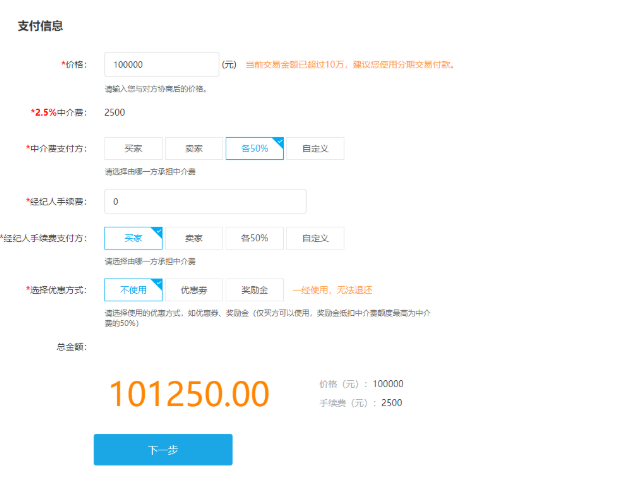Click the orange 101250.00 total amount
The width and height of the screenshot is (640, 490).
point(189,394)
